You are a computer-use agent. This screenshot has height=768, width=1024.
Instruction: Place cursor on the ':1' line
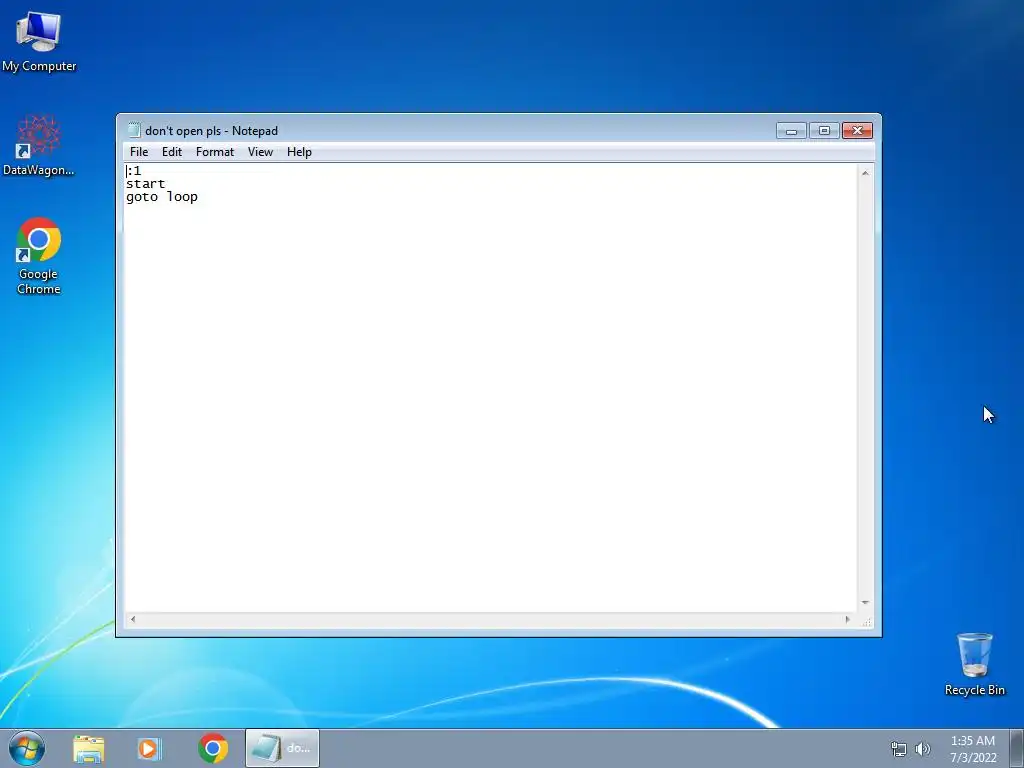point(134,171)
